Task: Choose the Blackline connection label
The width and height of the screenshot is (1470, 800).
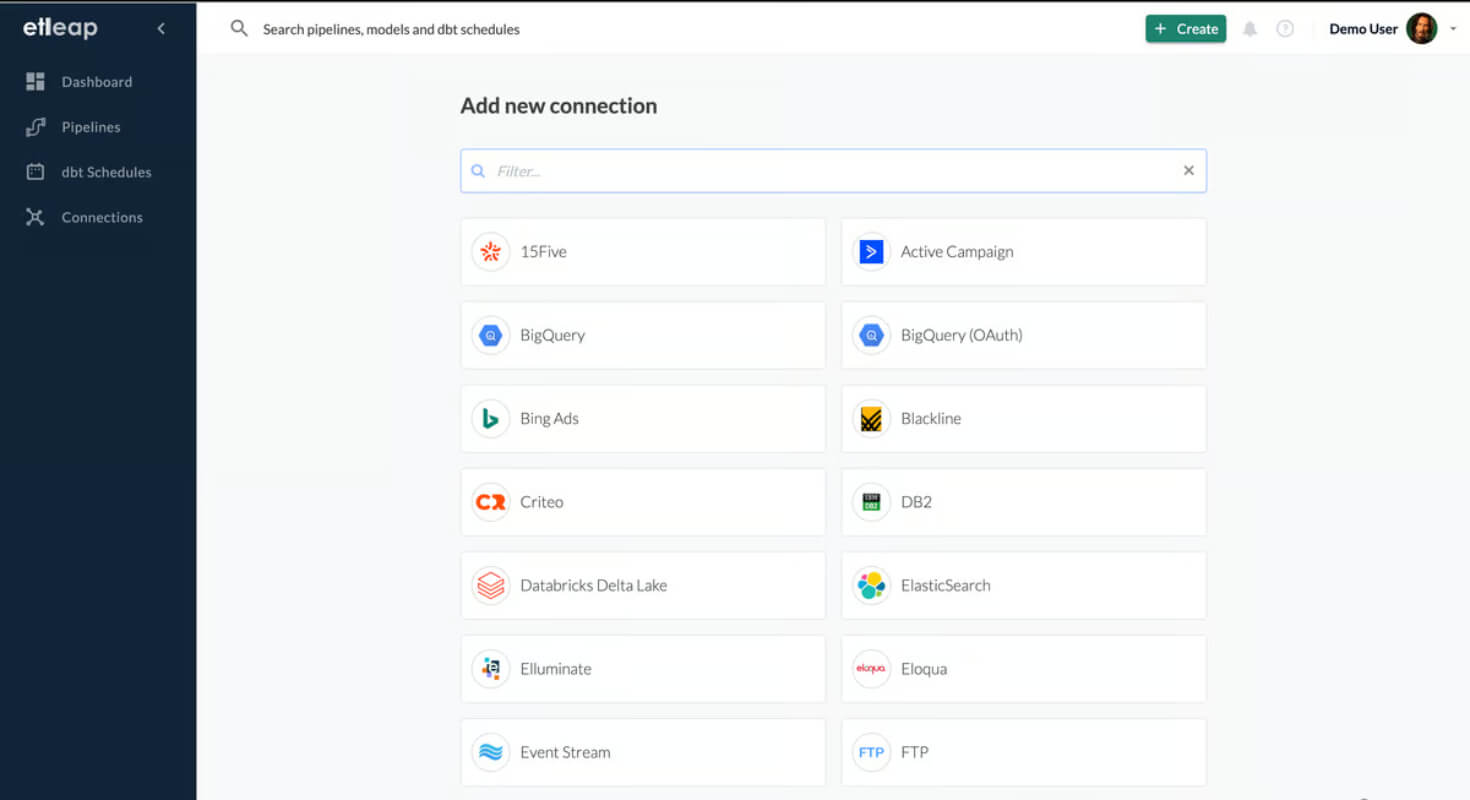Action: point(931,419)
